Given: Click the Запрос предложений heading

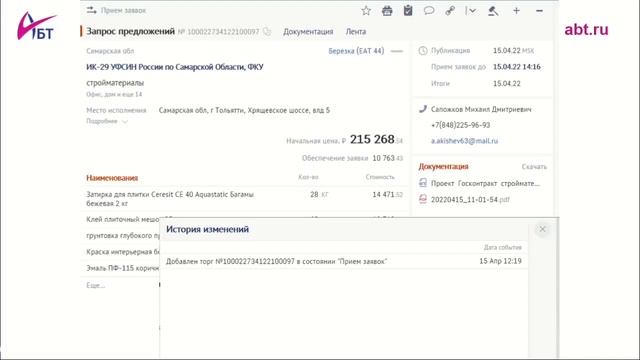Looking at the screenshot, I should tap(130, 31).
